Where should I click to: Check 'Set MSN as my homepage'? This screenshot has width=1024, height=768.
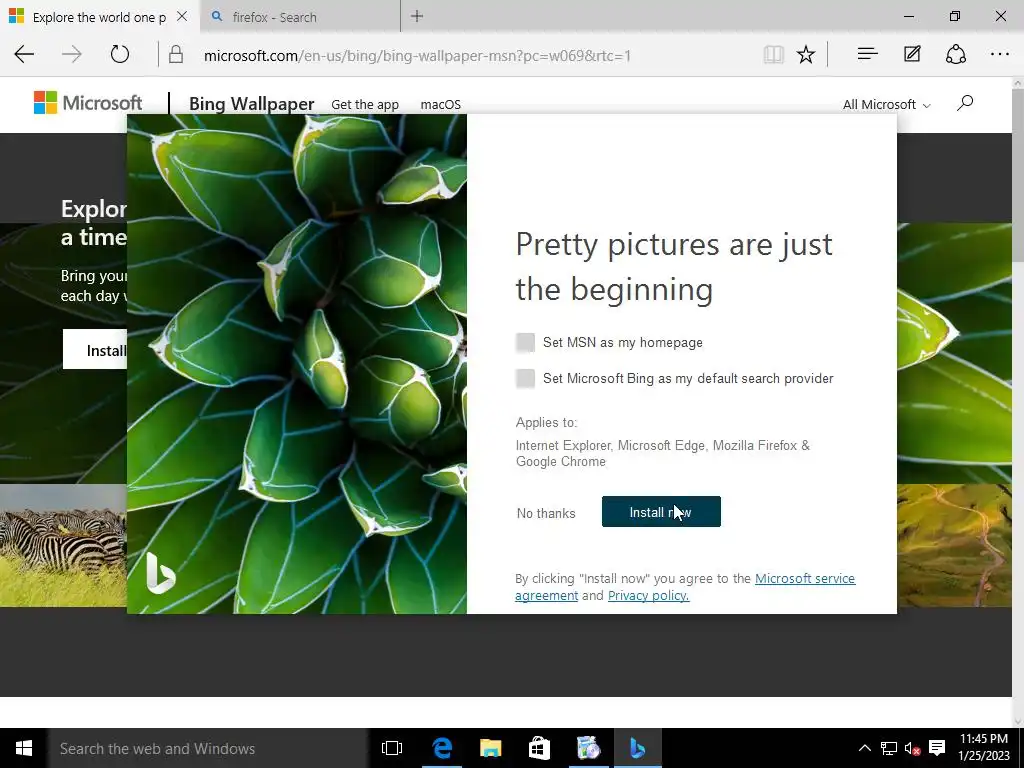coord(525,342)
